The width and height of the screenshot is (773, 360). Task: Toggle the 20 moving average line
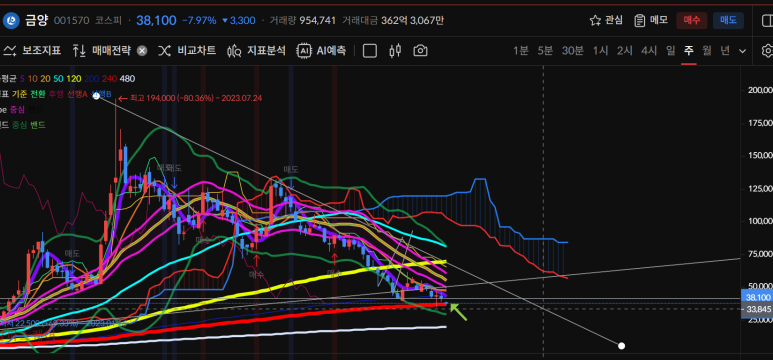45,78
